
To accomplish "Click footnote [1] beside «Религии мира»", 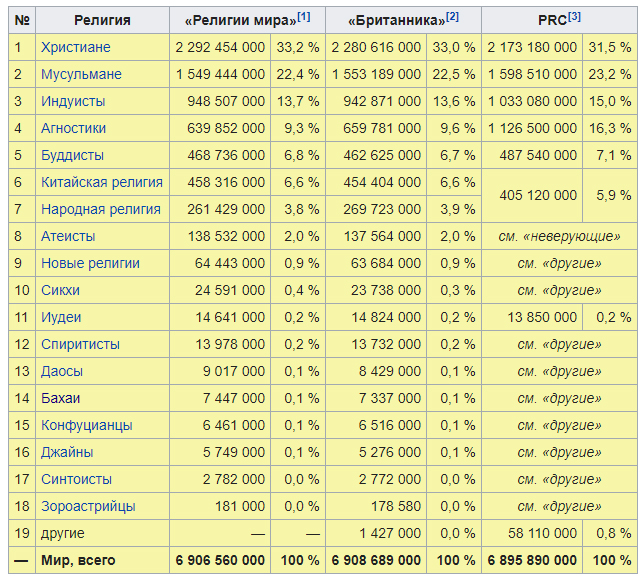I will (x=304, y=16).
